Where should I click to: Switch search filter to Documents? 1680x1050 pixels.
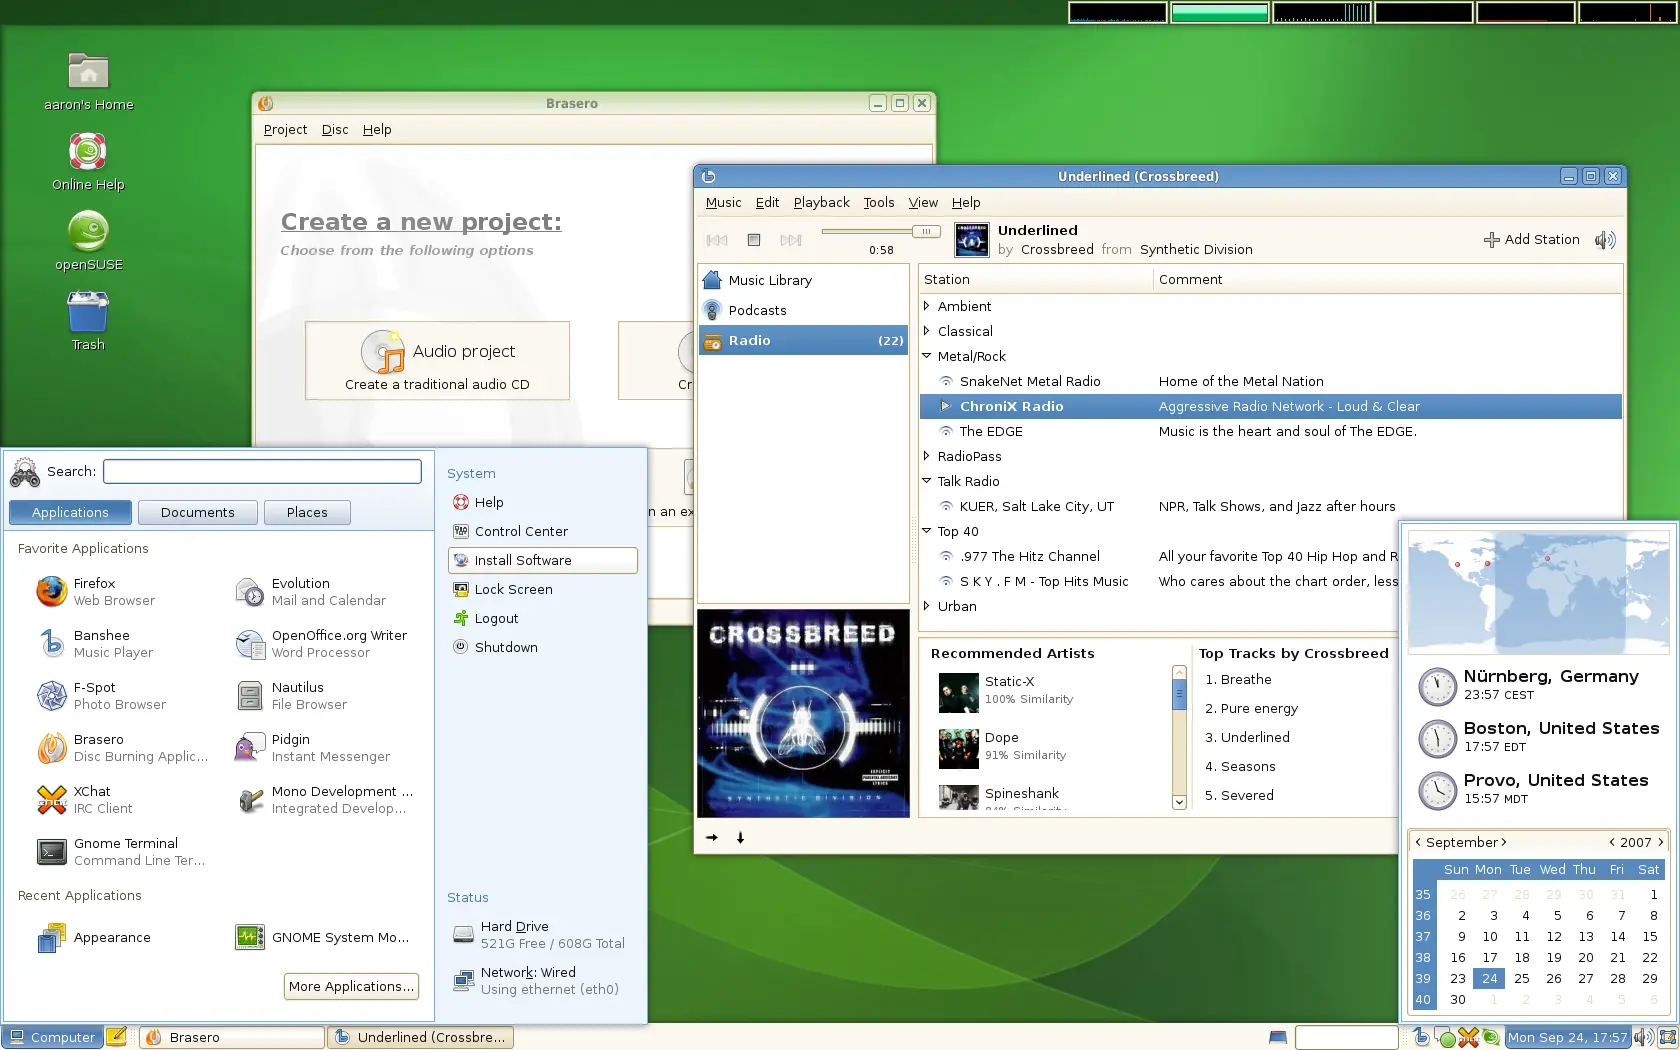(197, 512)
